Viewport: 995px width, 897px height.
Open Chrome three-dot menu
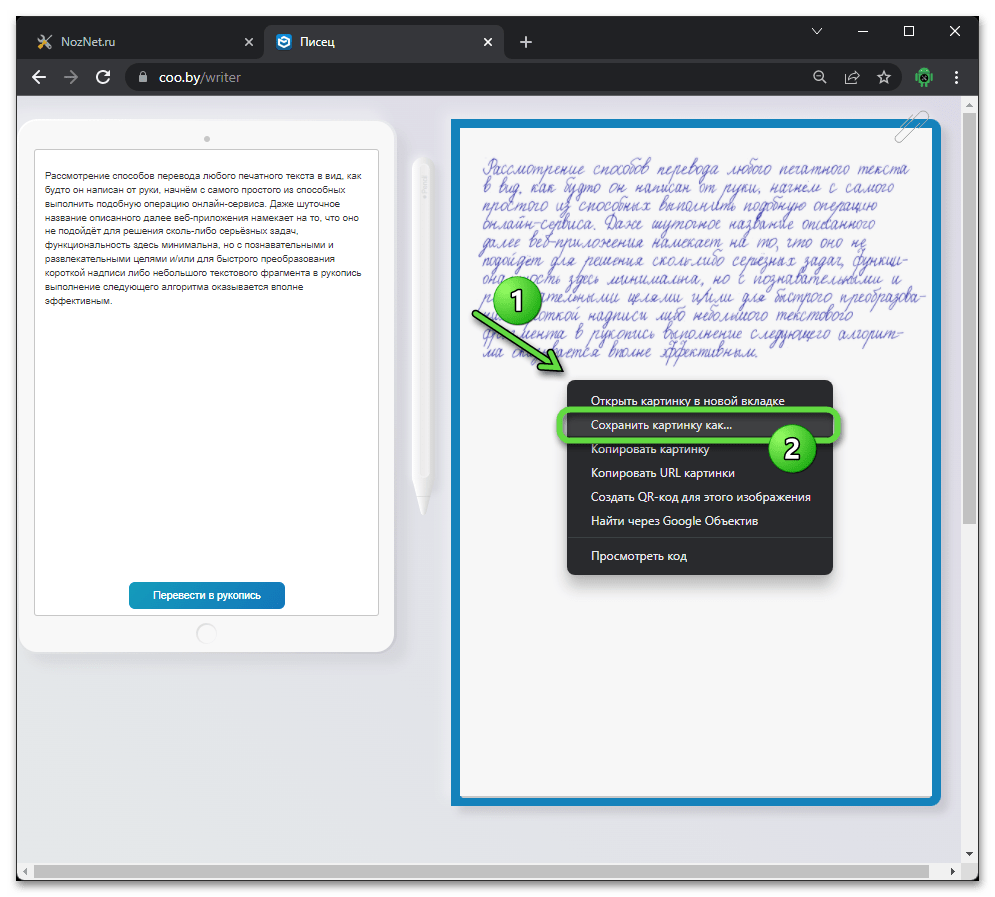(x=957, y=77)
